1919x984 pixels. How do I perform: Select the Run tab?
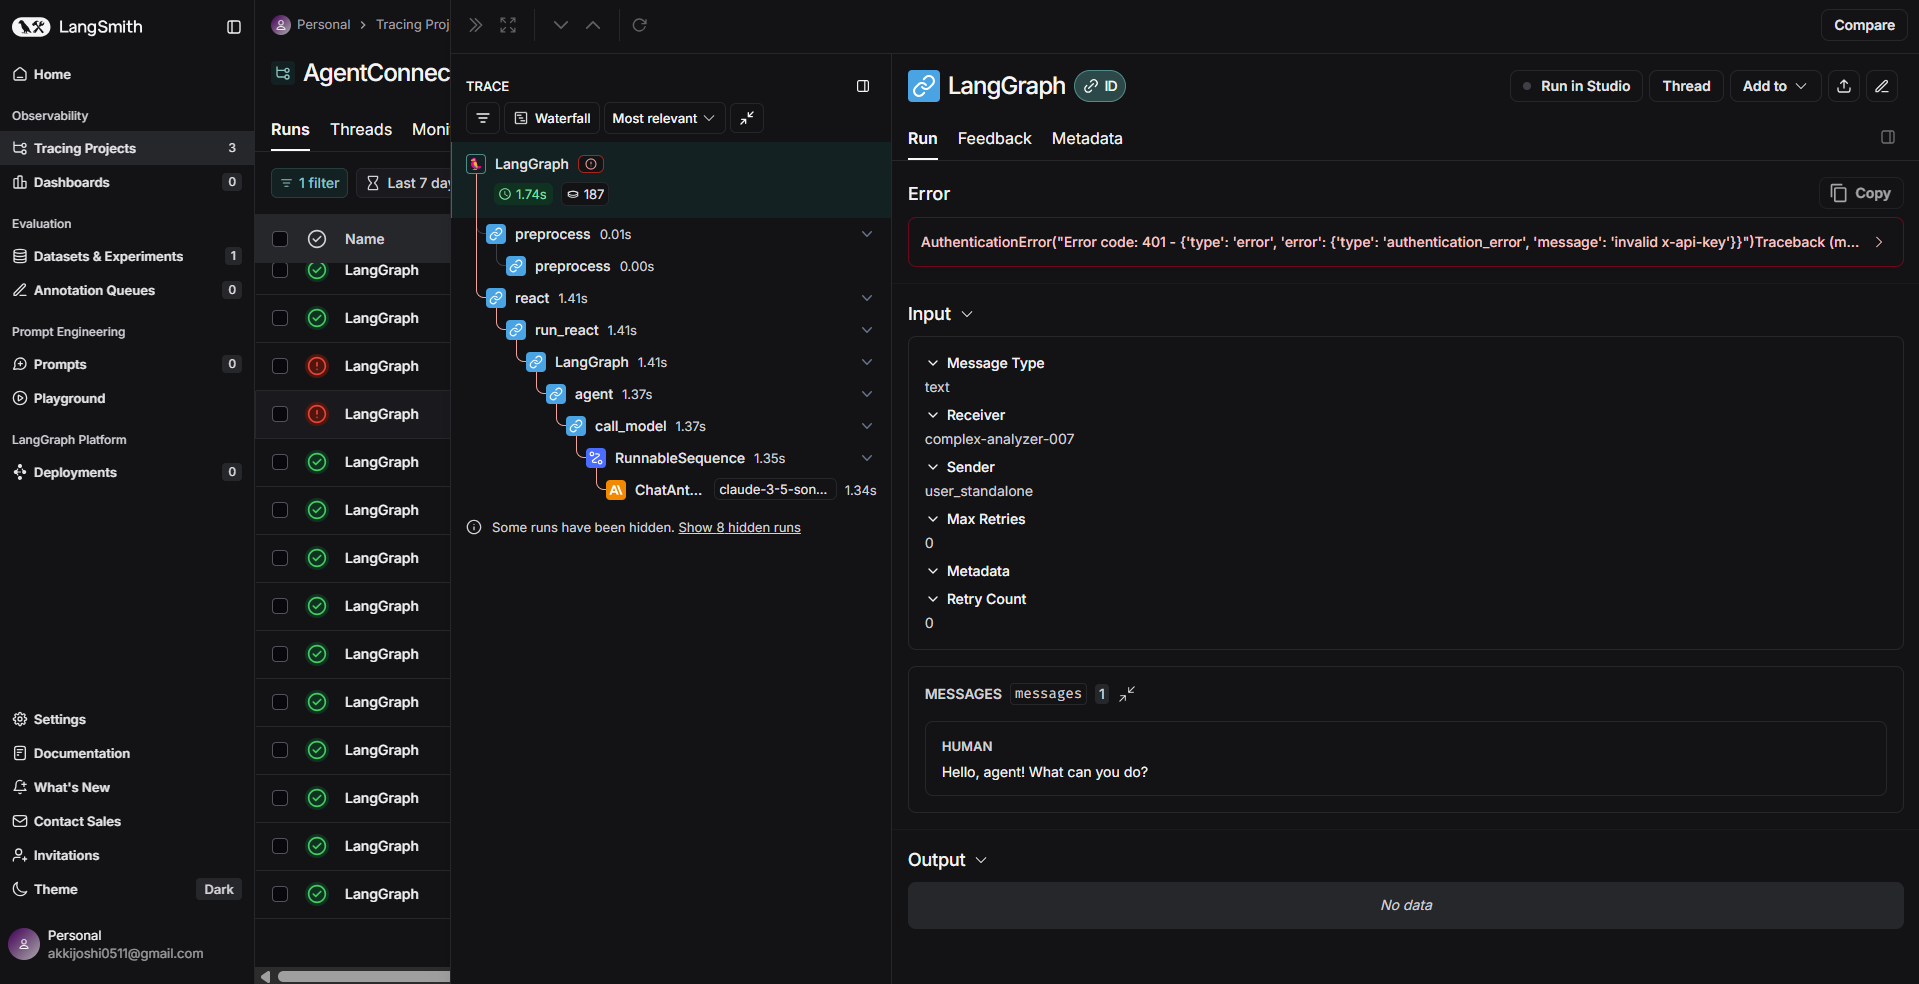click(922, 138)
